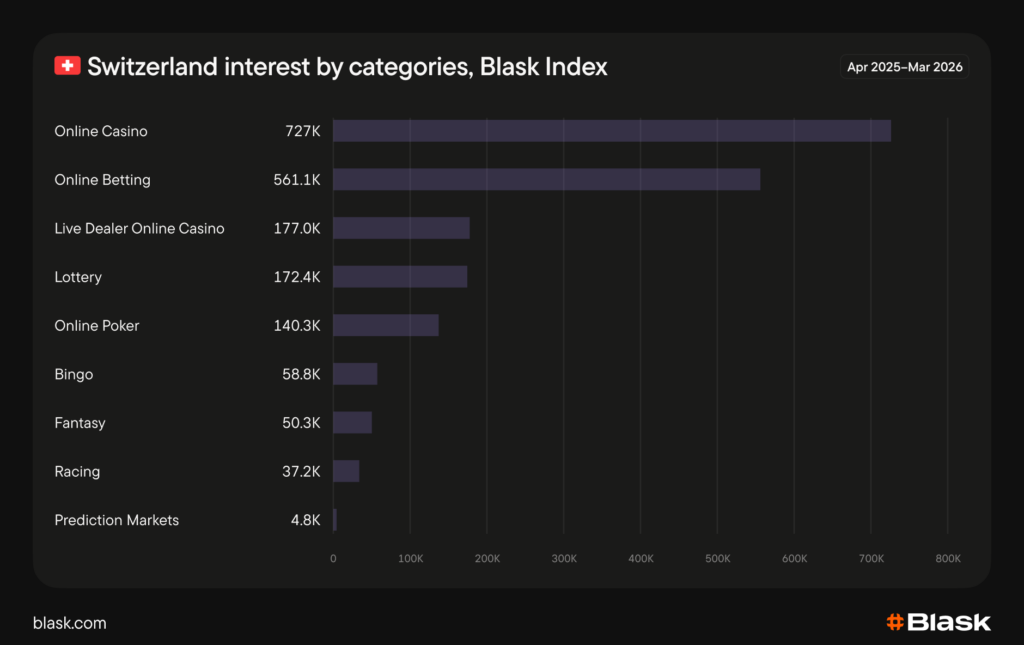Click the Fantasy bar
1024x645 pixels.
352,422
